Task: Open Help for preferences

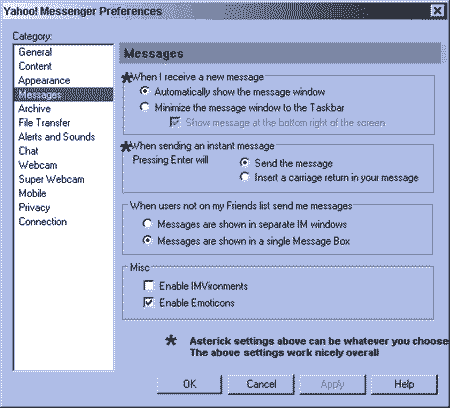Action: [x=404, y=384]
